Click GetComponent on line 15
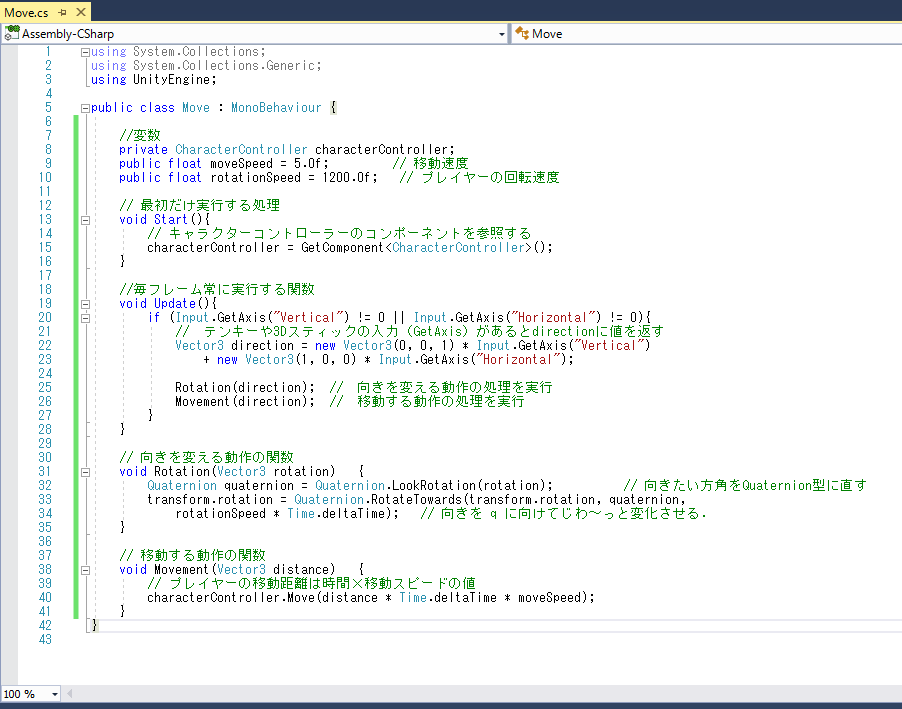Screen dimensions: 902x709 [342, 247]
